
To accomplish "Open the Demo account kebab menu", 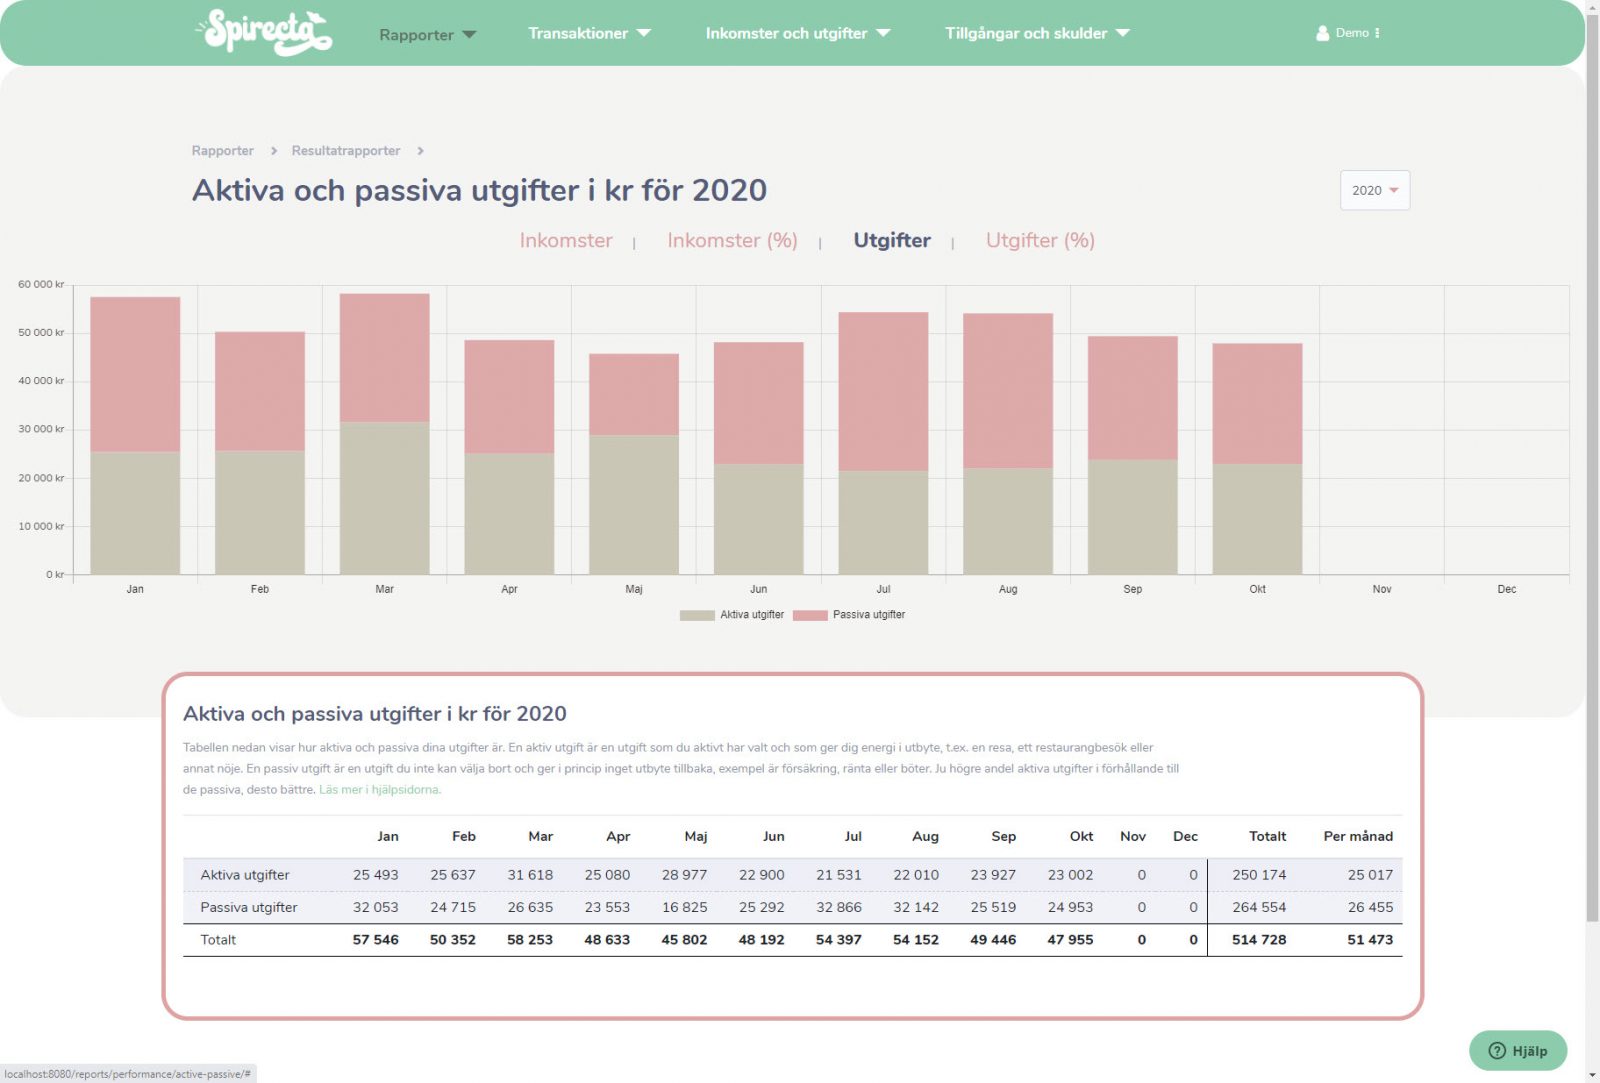I will coord(1377,33).
